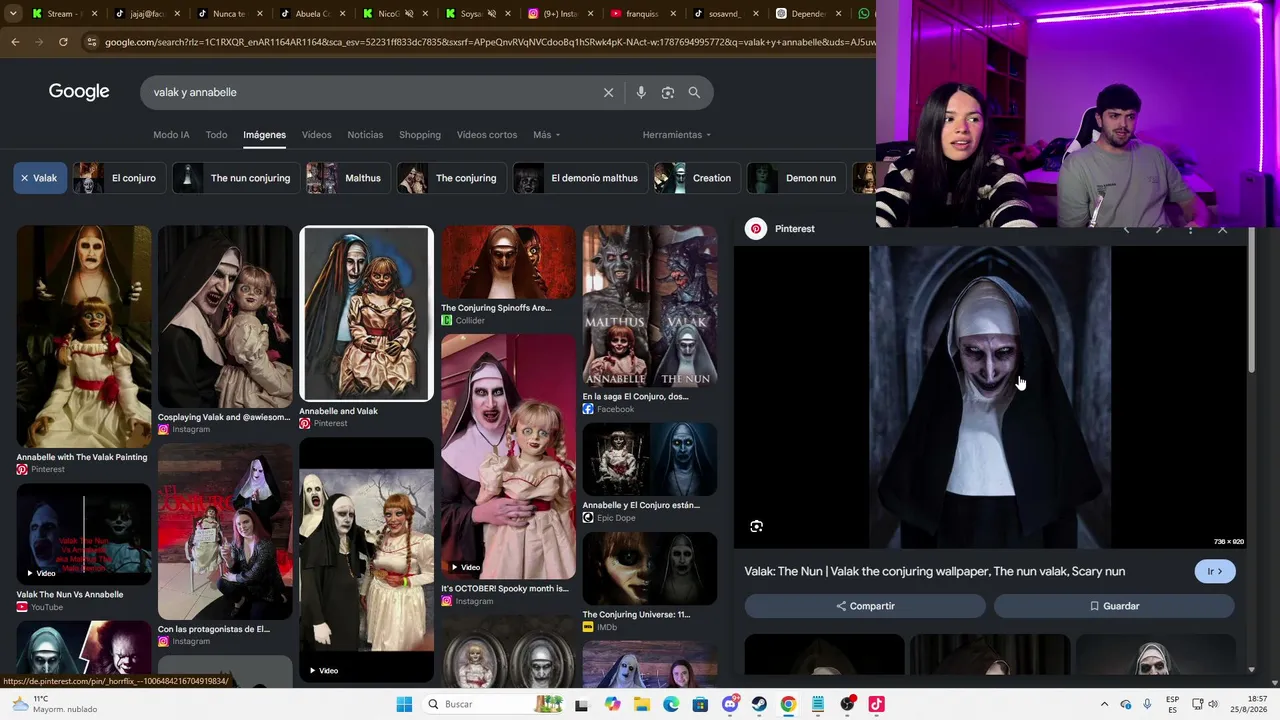Screen dimensions: 1280x720
Task: Switch to the Modo IA tab
Action: tap(171, 135)
